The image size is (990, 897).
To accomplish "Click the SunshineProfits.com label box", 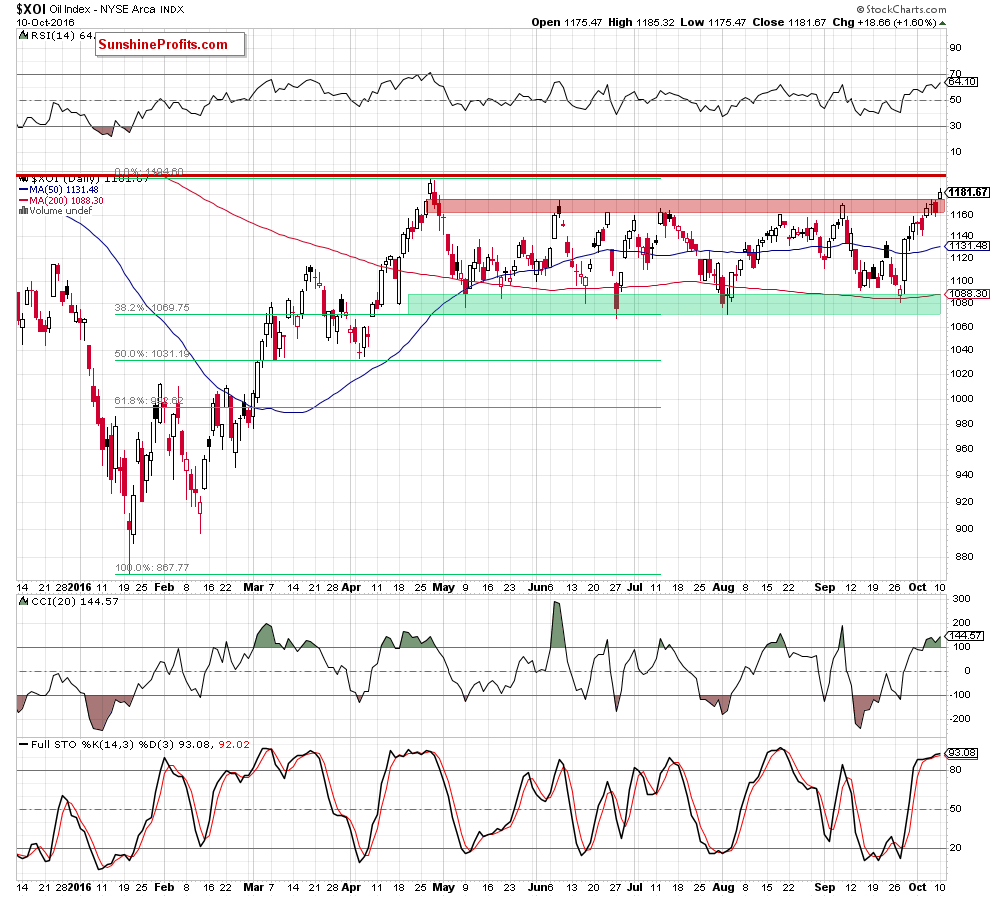I will [170, 45].
